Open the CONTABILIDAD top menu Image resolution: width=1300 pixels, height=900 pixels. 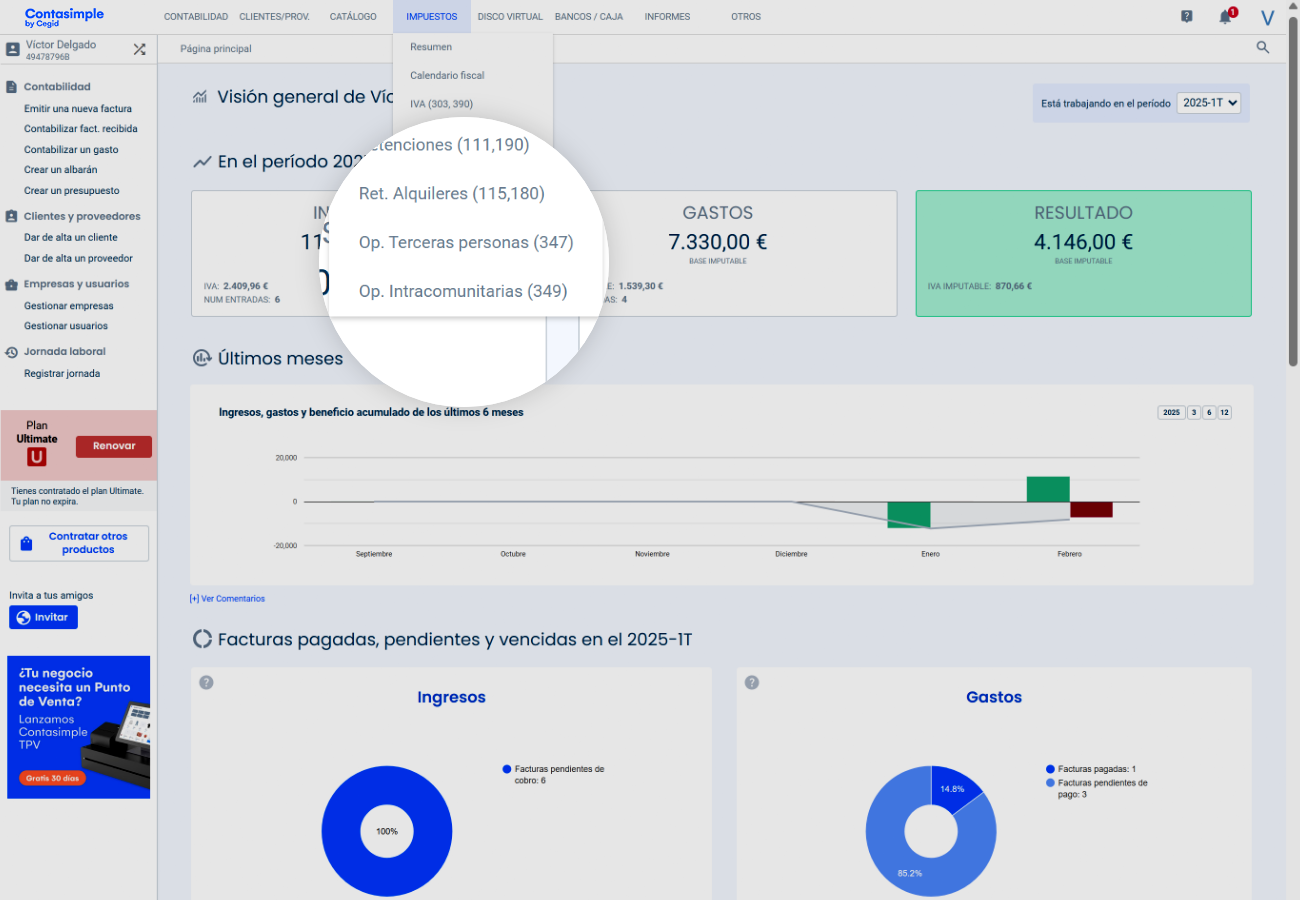(196, 17)
